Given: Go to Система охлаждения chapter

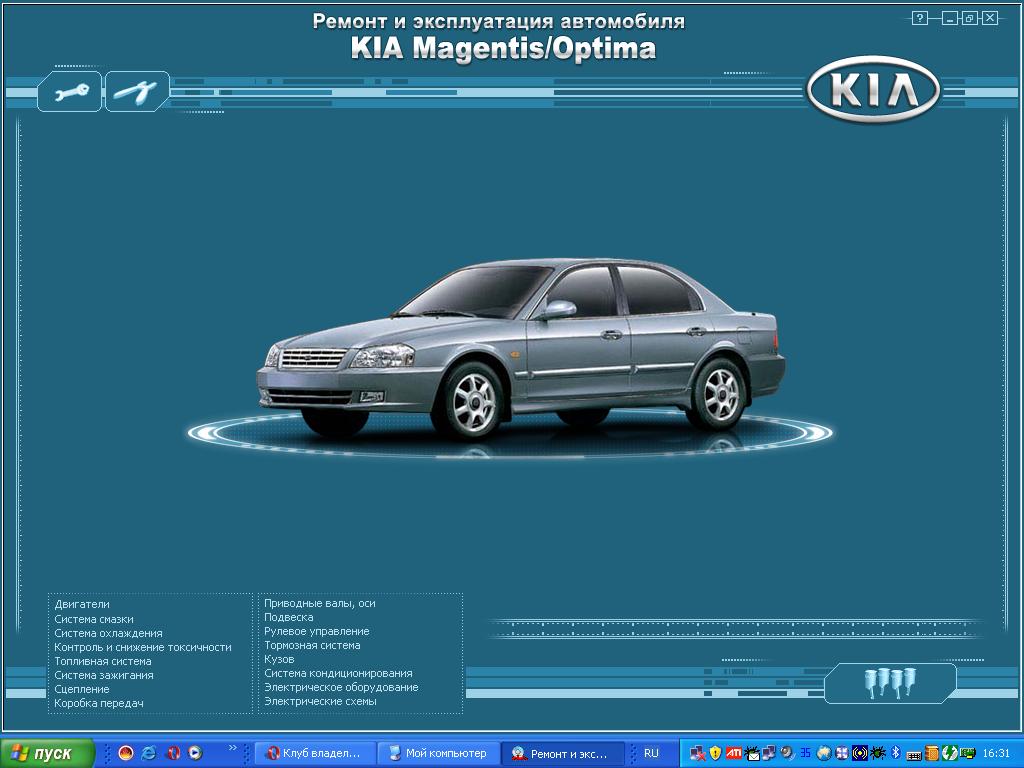Looking at the screenshot, I should [108, 633].
